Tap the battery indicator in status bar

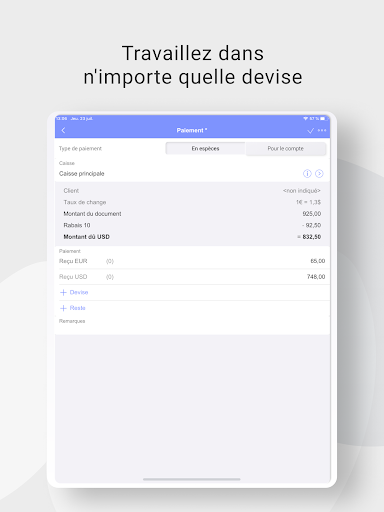[323, 119]
